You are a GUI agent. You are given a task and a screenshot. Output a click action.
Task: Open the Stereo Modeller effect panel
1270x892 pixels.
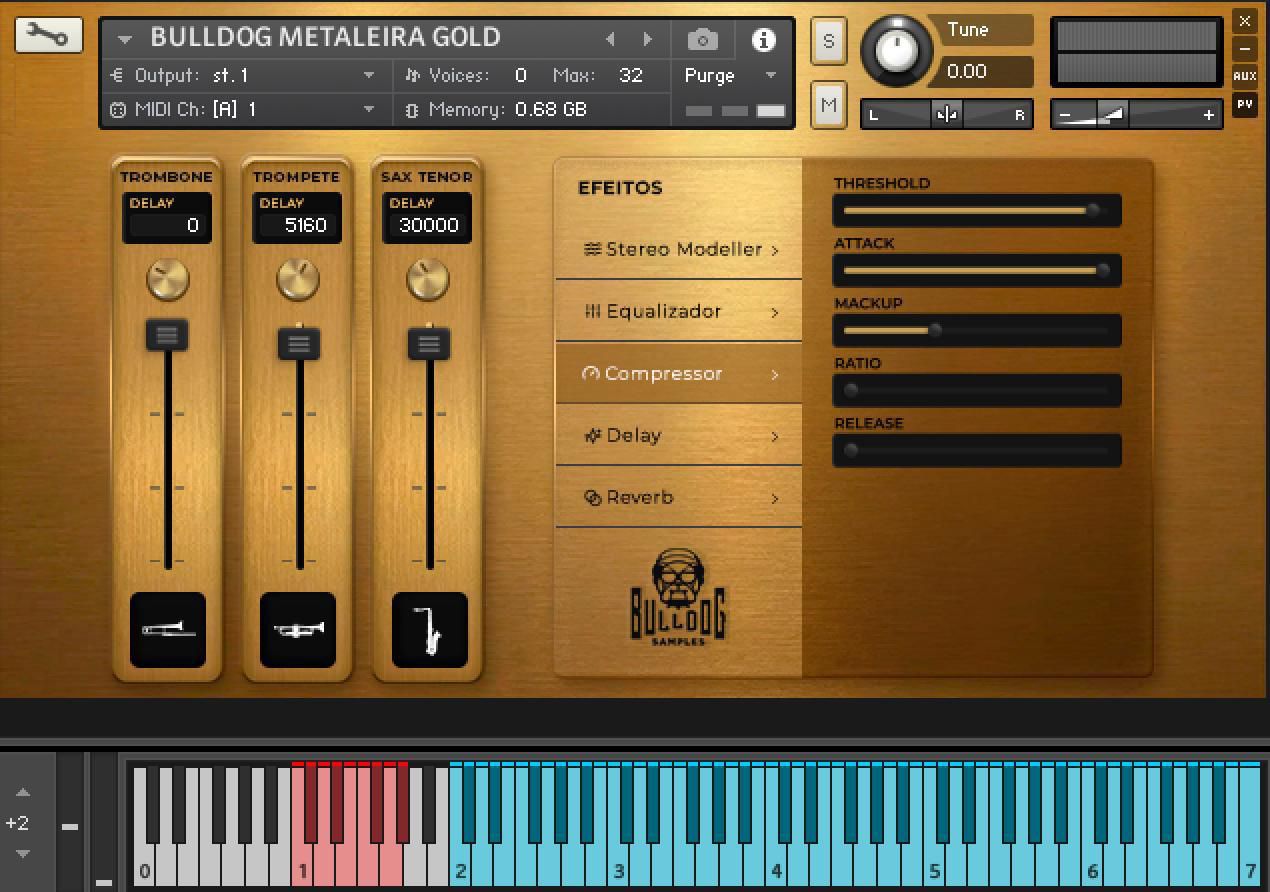click(679, 249)
